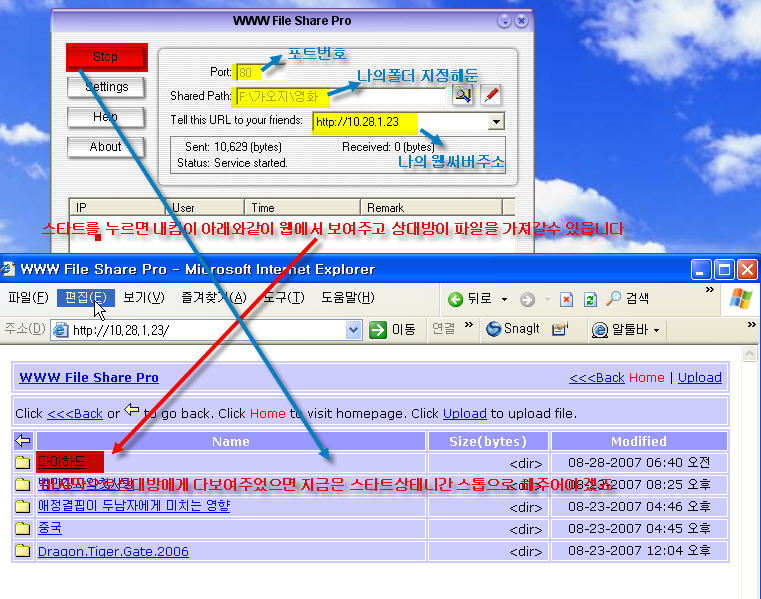Click the forward navigation arrow icon
This screenshot has height=599, width=761.
coord(527,300)
